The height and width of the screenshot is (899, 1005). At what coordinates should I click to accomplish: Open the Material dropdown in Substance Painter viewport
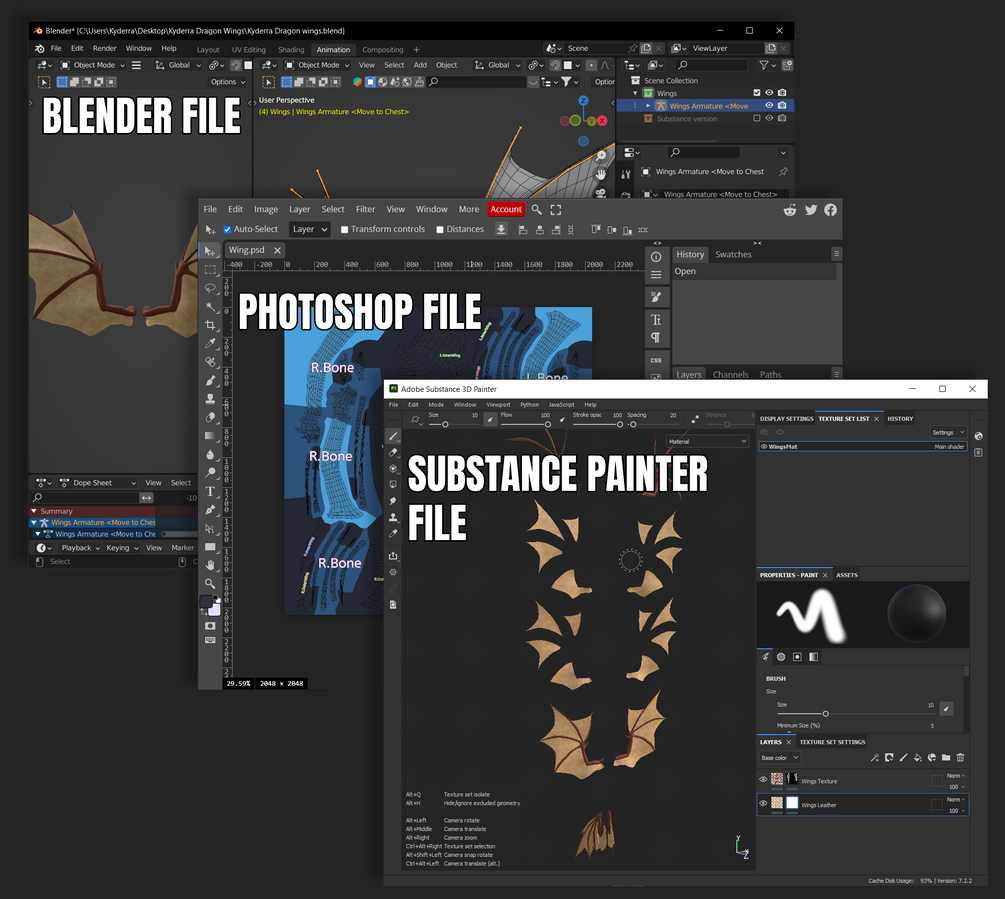708,441
